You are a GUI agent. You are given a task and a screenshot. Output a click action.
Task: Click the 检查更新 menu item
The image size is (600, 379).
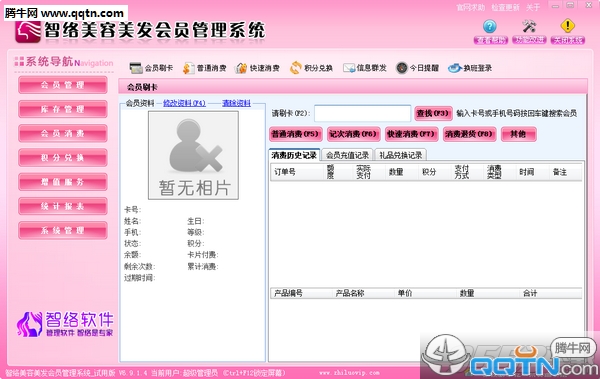505,7
